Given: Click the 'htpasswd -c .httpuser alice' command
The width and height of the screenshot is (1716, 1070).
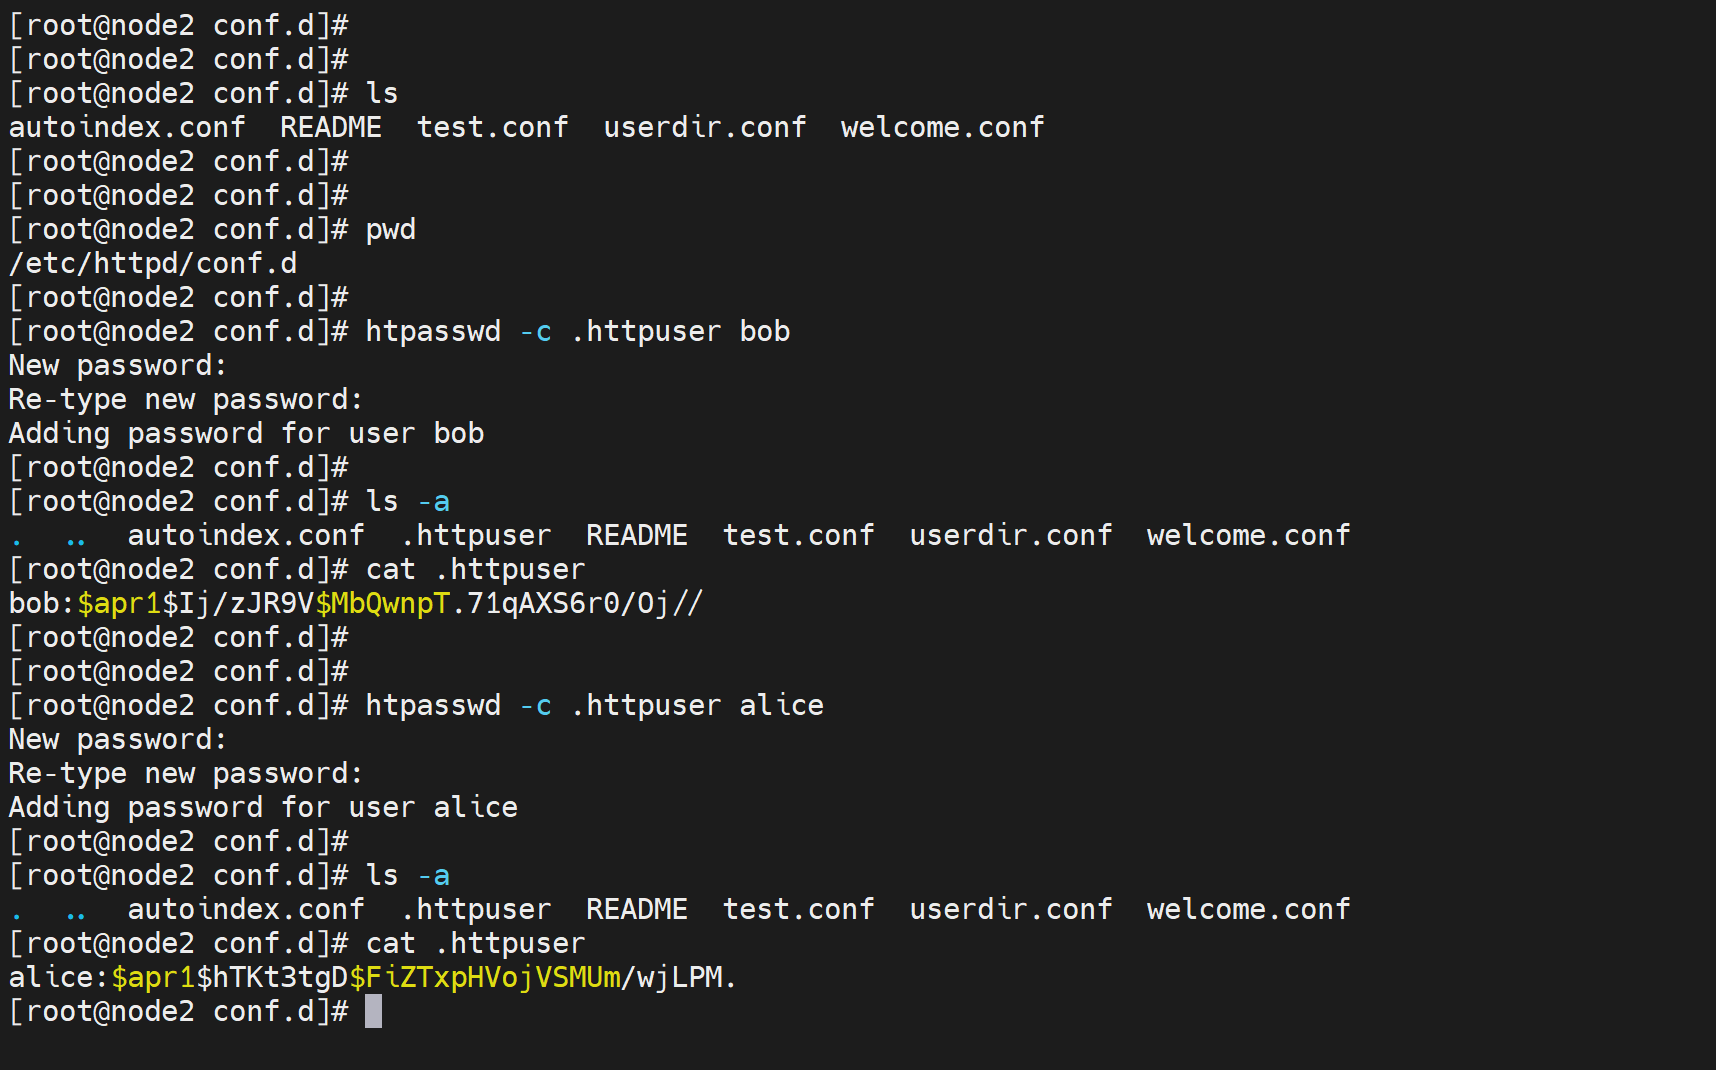Looking at the screenshot, I should tap(594, 706).
